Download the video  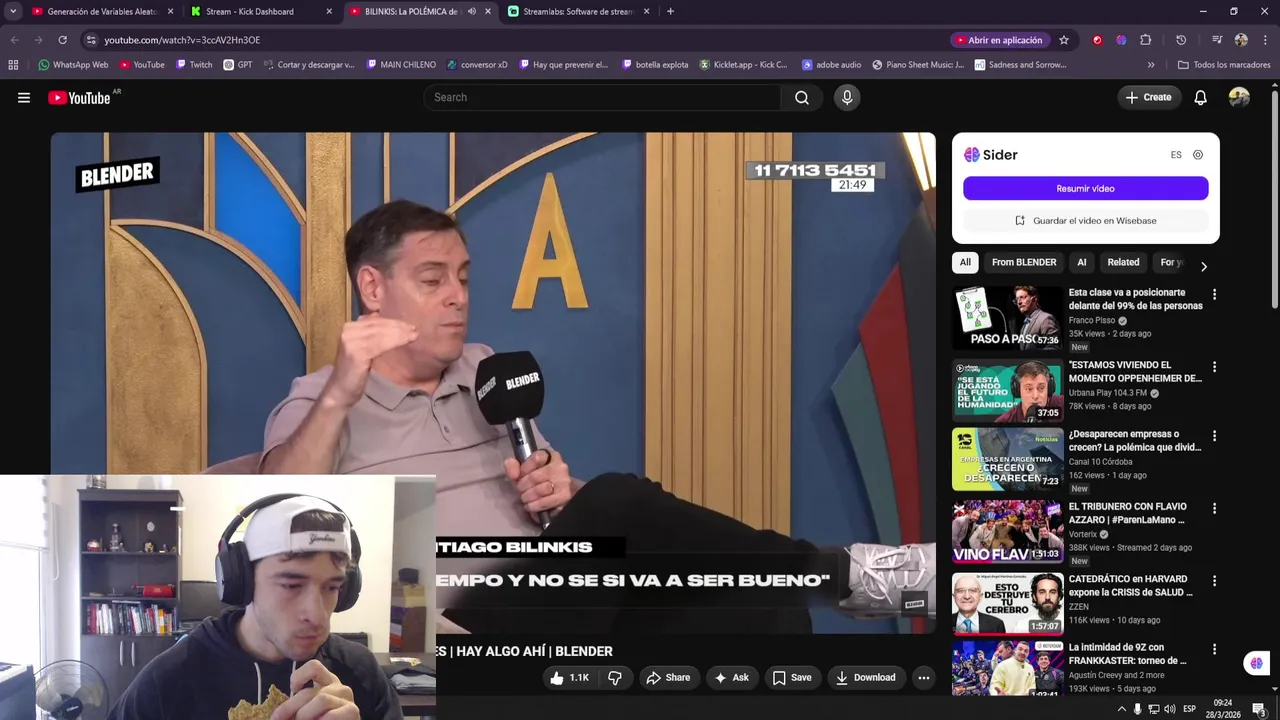tap(865, 678)
